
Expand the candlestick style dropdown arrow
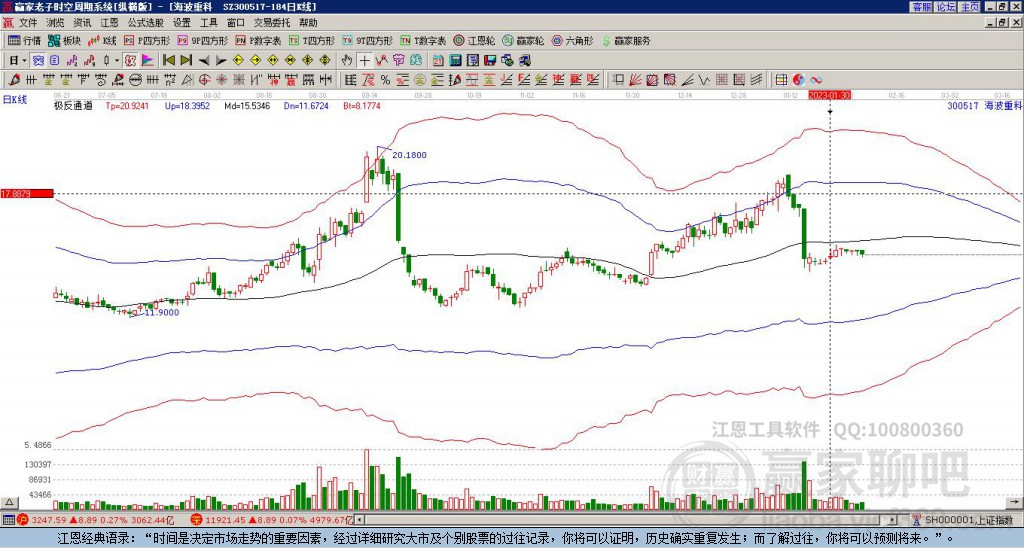coord(118,60)
